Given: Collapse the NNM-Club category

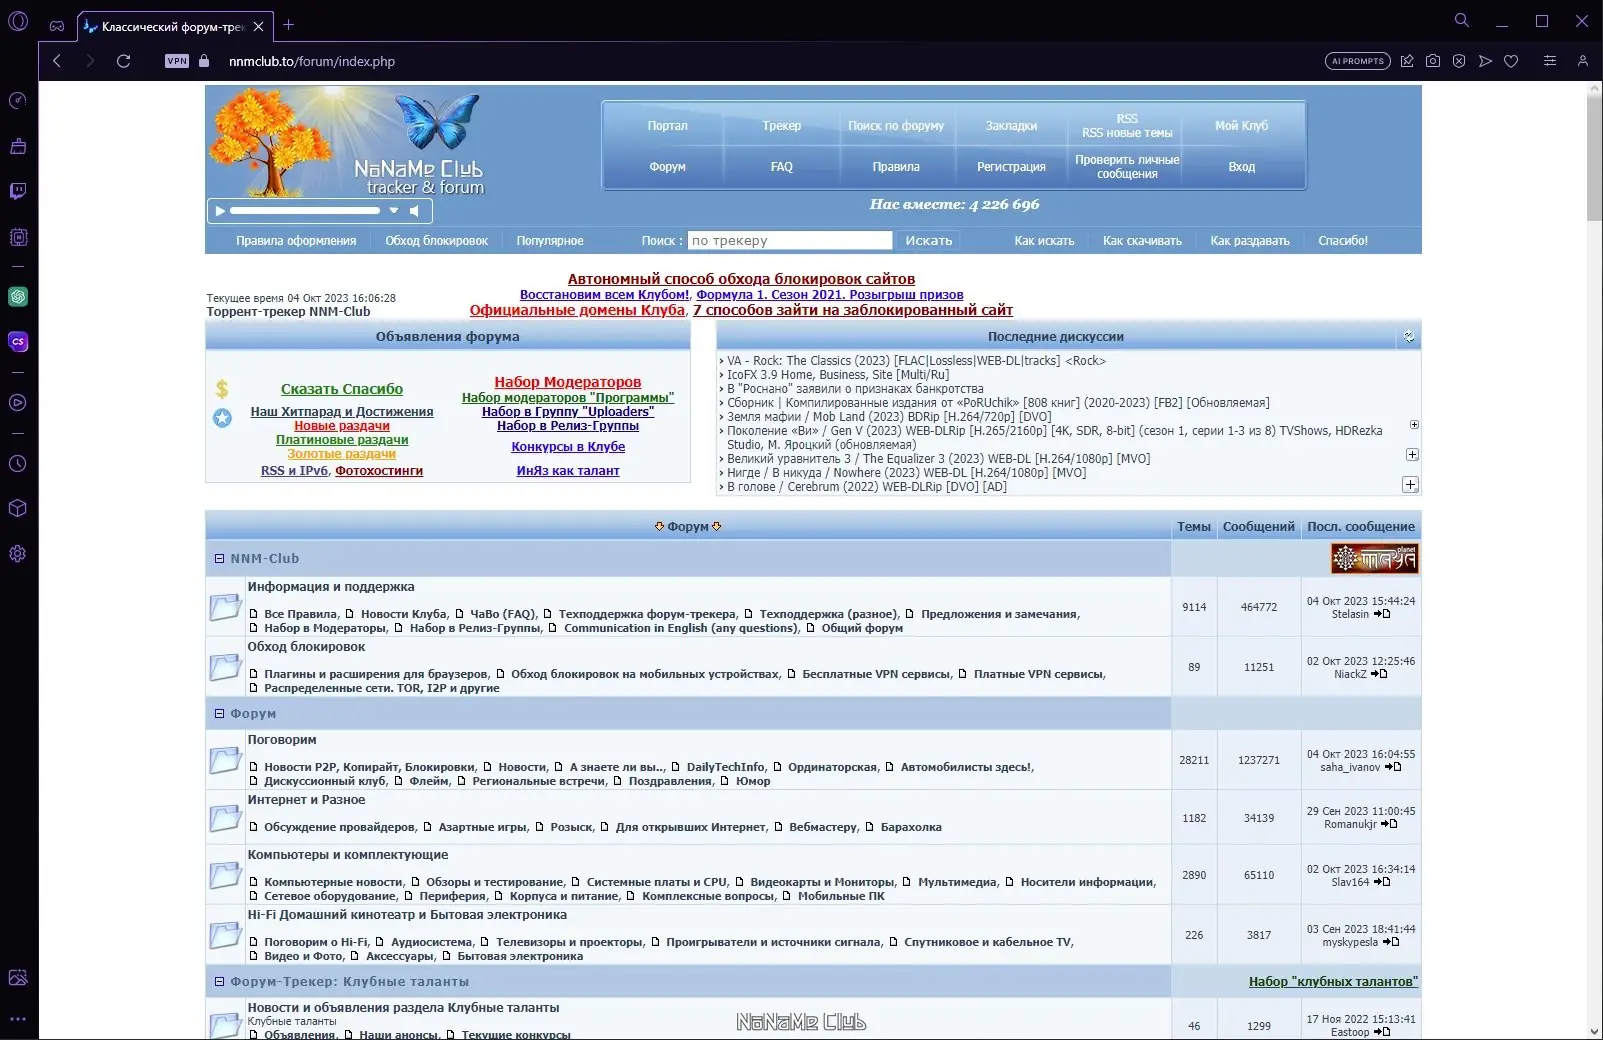Looking at the screenshot, I should click(219, 559).
